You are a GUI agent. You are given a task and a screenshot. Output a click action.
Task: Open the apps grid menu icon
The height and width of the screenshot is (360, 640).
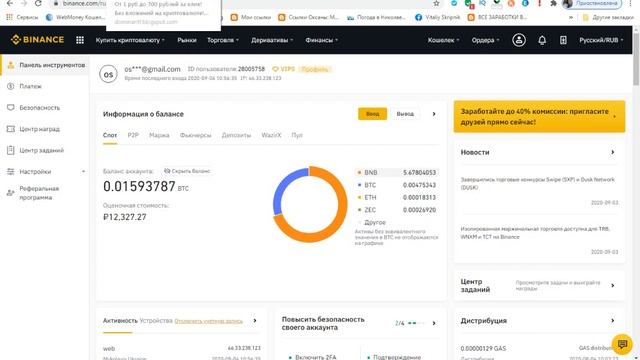(x=80, y=40)
